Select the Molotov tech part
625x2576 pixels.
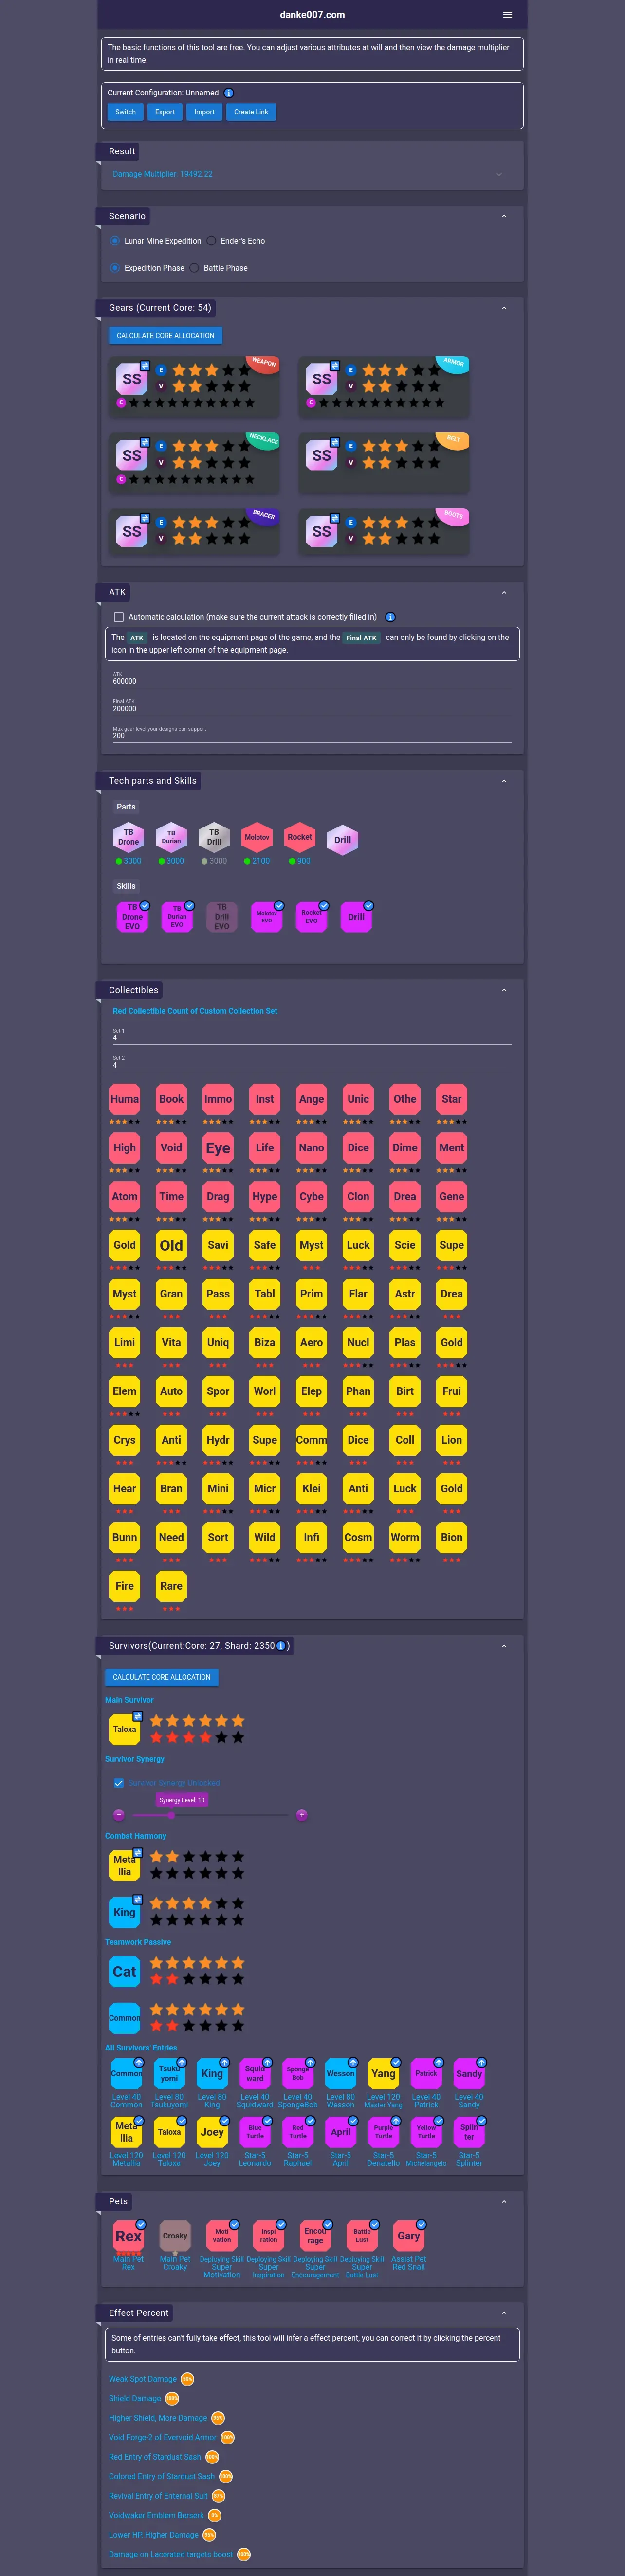point(257,837)
